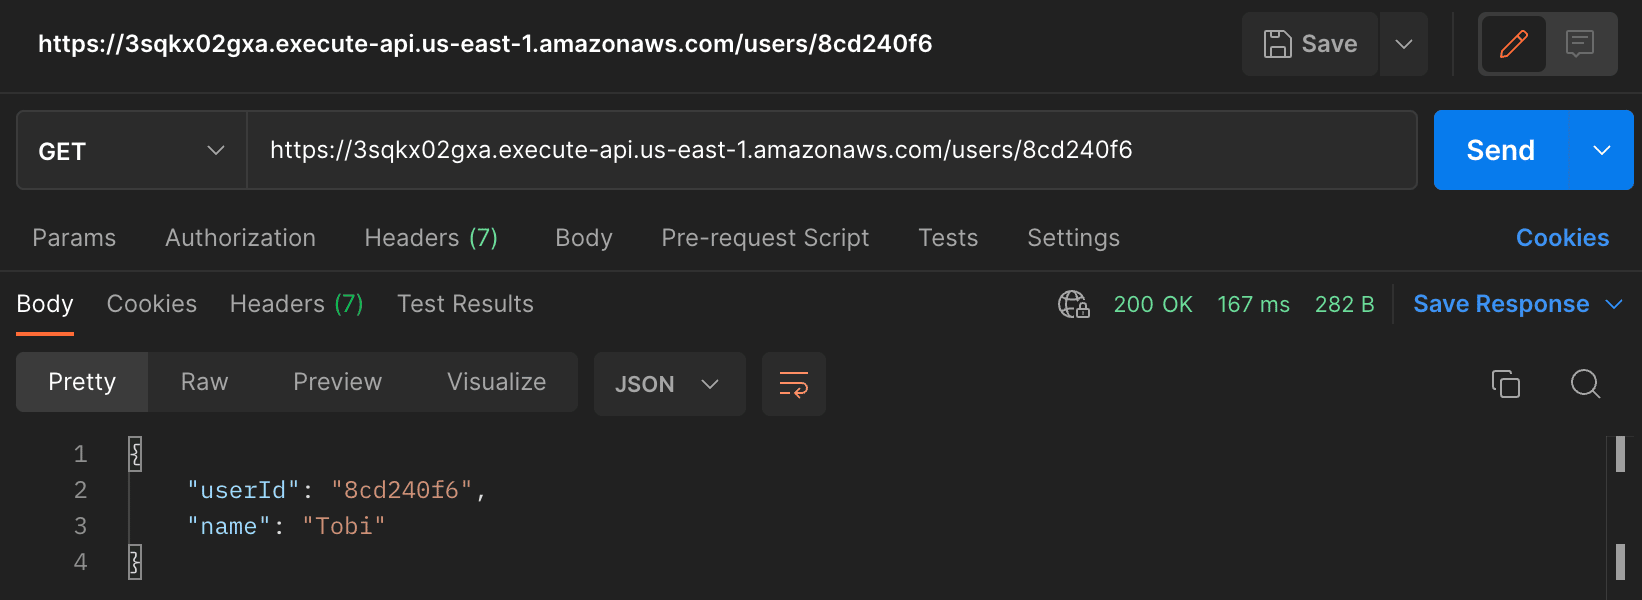Click the wrap lines icon

coord(794,384)
